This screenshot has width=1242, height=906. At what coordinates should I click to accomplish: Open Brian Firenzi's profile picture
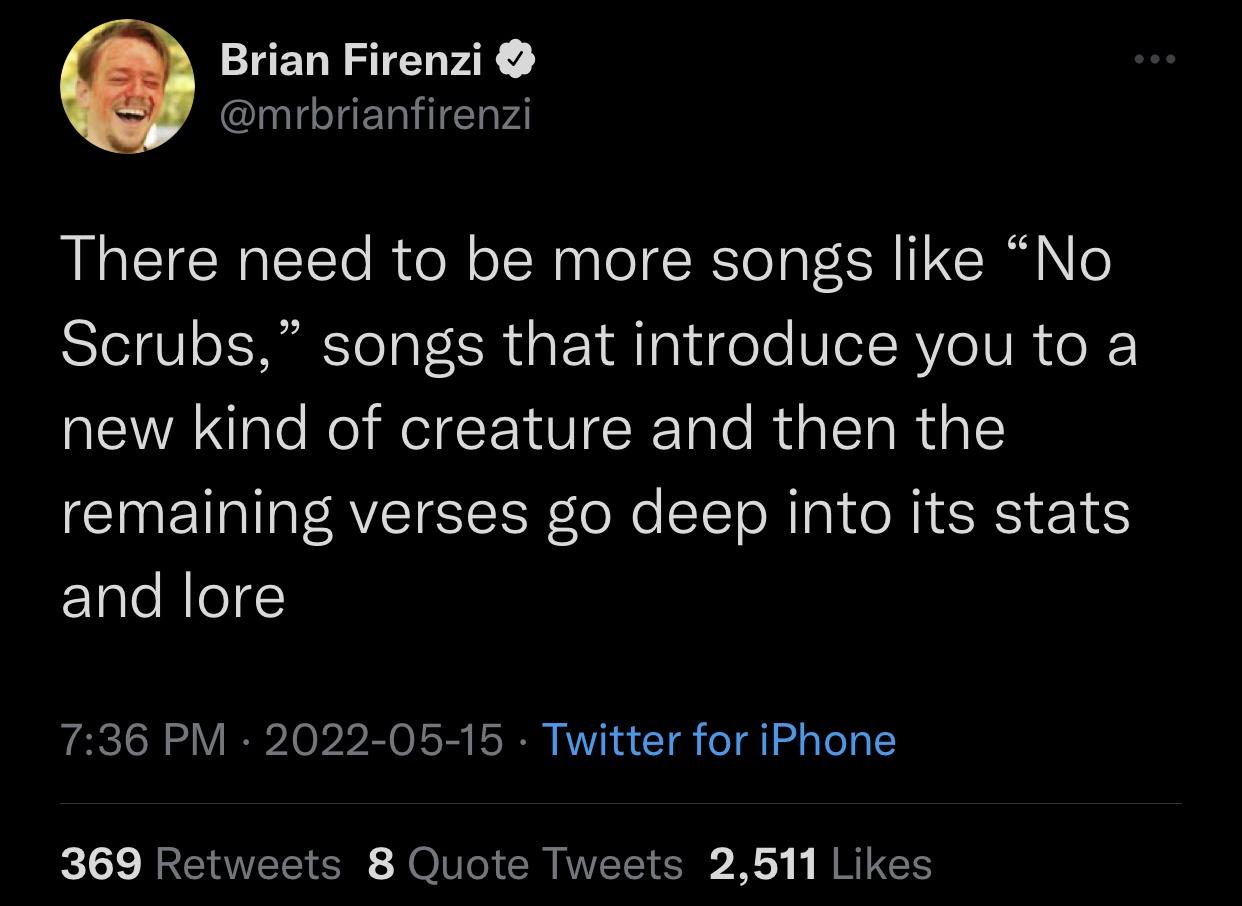click(x=127, y=87)
